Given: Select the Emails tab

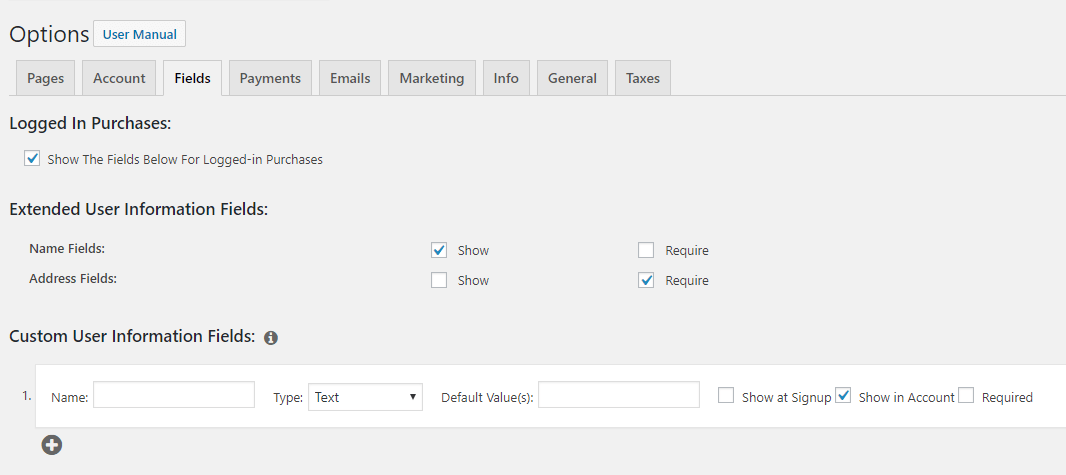Looking at the screenshot, I should click(x=350, y=78).
